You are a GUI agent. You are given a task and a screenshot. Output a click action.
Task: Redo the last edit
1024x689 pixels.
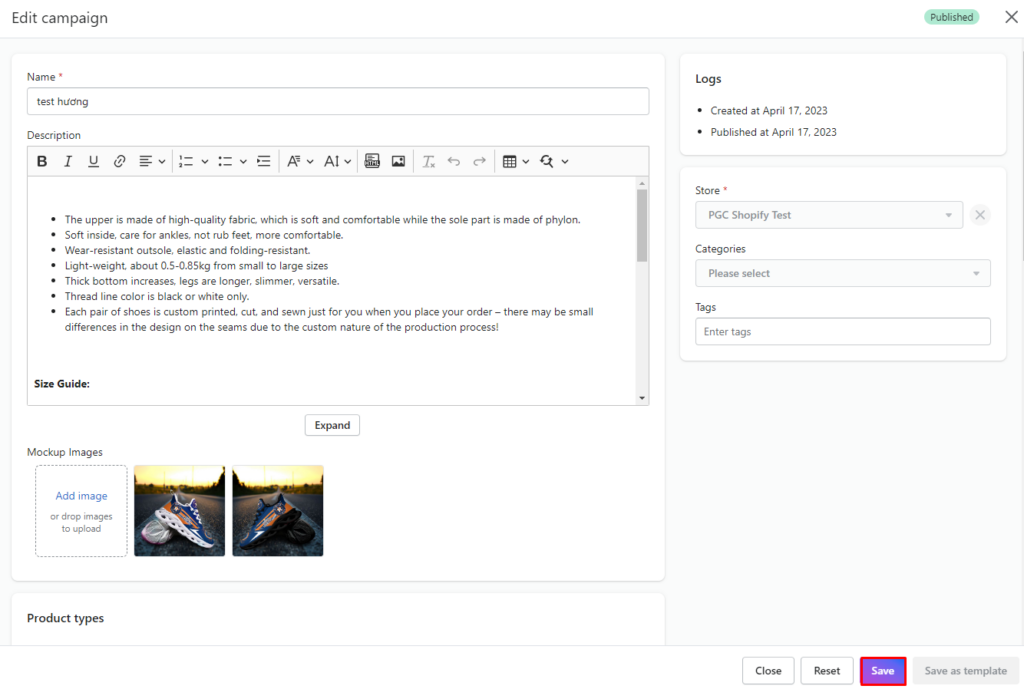479,161
